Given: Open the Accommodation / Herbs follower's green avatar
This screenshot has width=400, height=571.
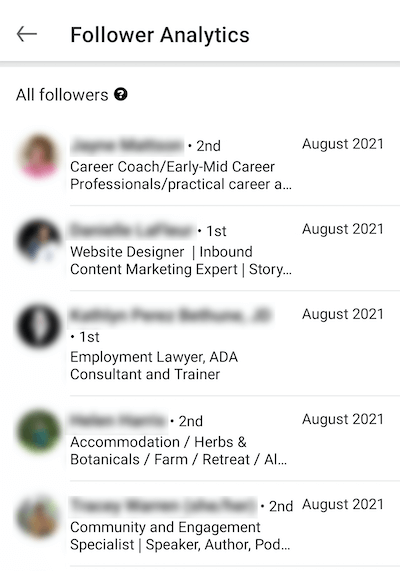Looking at the screenshot, I should tap(39, 431).
